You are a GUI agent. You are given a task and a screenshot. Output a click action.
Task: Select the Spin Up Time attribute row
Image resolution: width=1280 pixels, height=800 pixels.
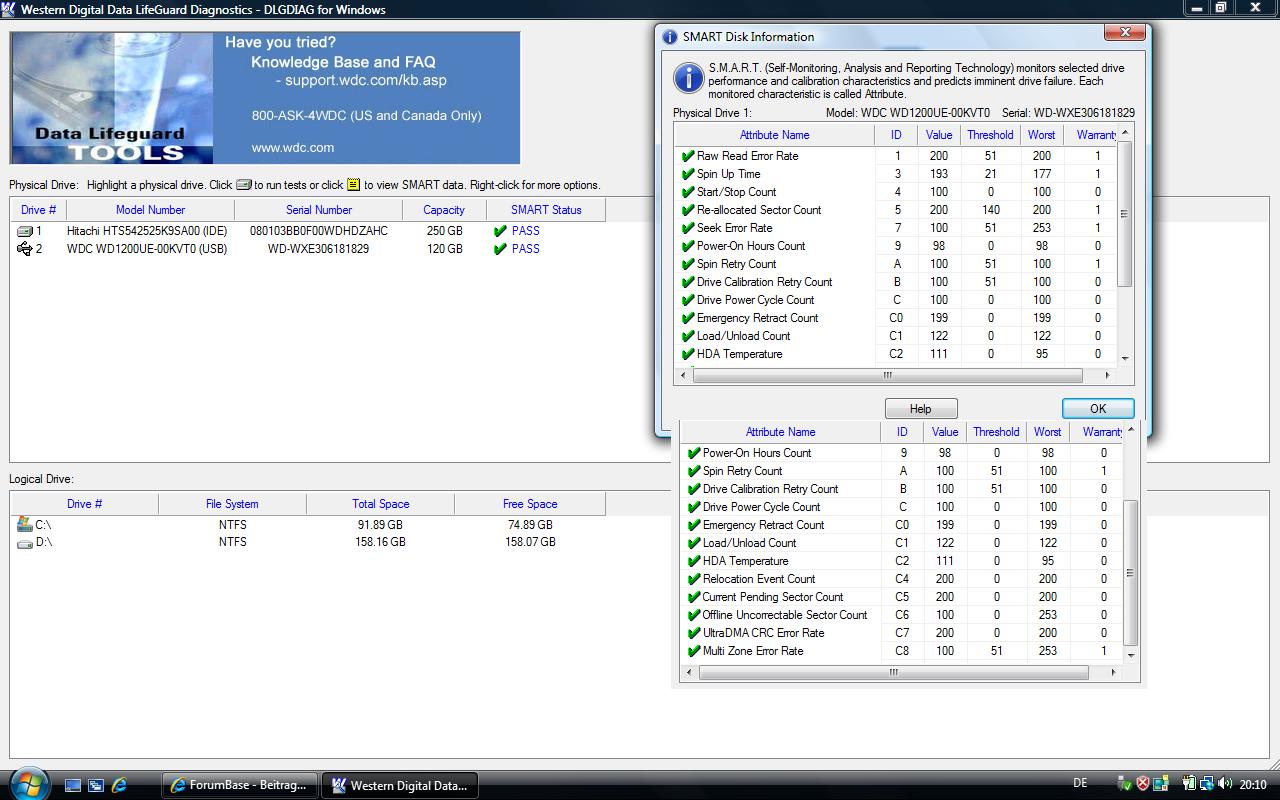point(897,174)
